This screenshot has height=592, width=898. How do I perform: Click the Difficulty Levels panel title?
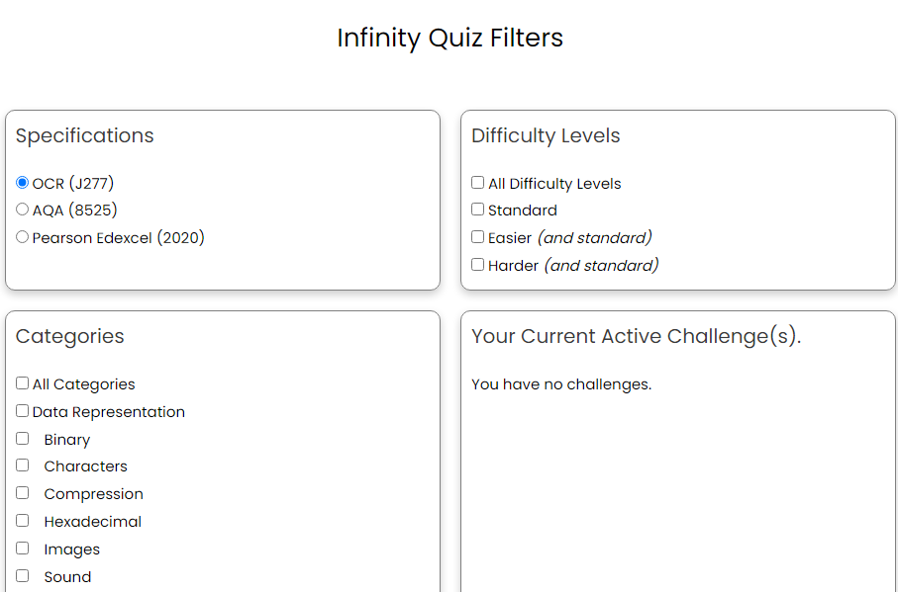coord(545,135)
